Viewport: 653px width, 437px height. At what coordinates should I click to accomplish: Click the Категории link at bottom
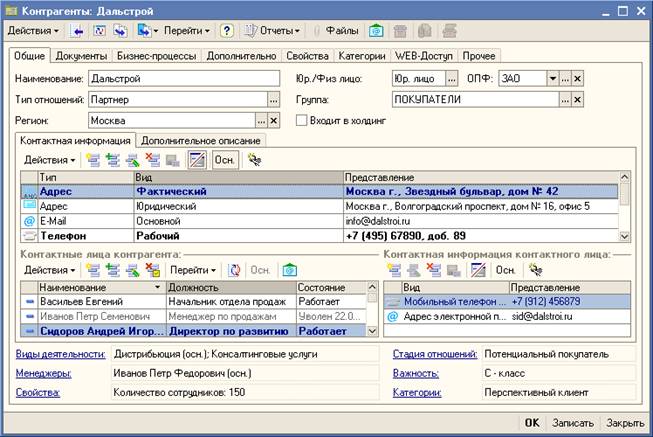[417, 392]
